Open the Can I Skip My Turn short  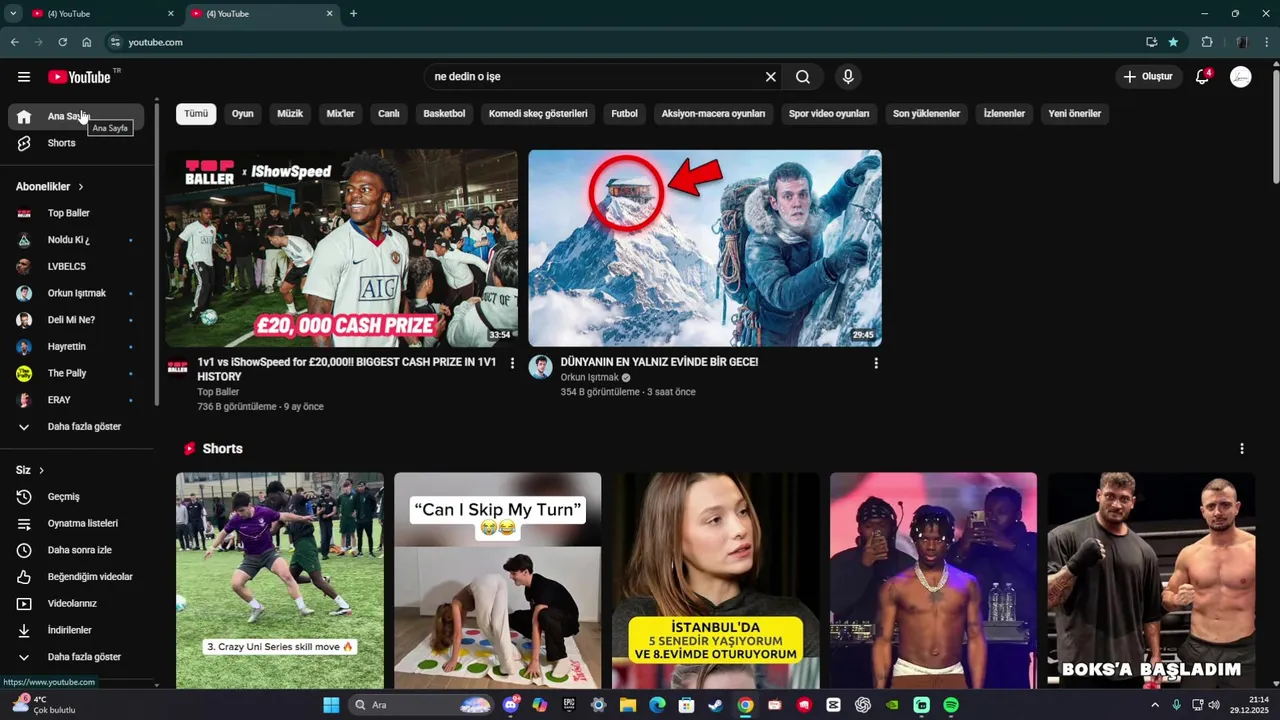498,581
